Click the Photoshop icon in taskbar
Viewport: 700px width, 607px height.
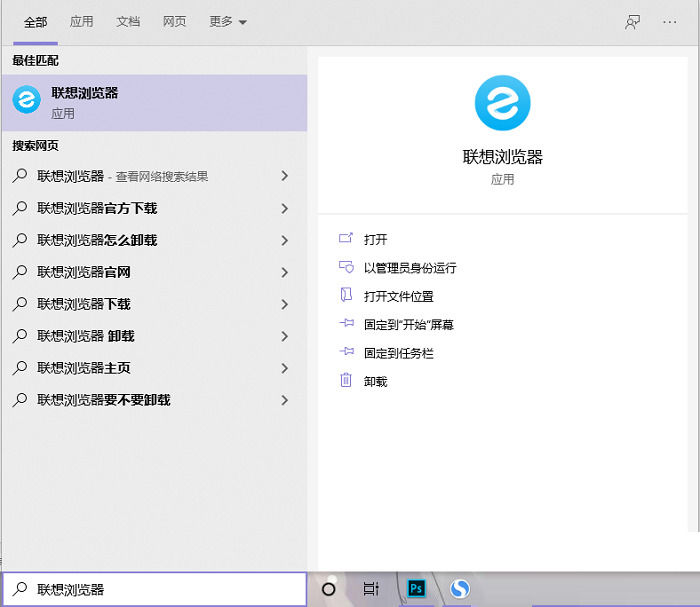coord(416,589)
